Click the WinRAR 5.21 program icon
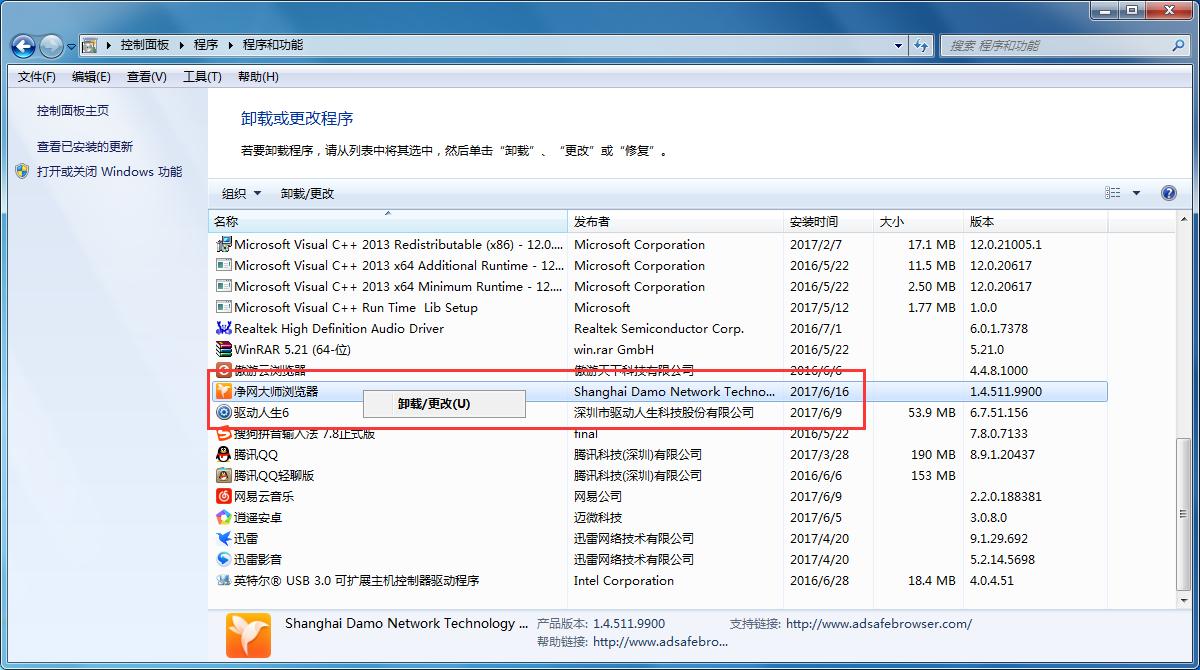The image size is (1200, 670). tap(224, 350)
